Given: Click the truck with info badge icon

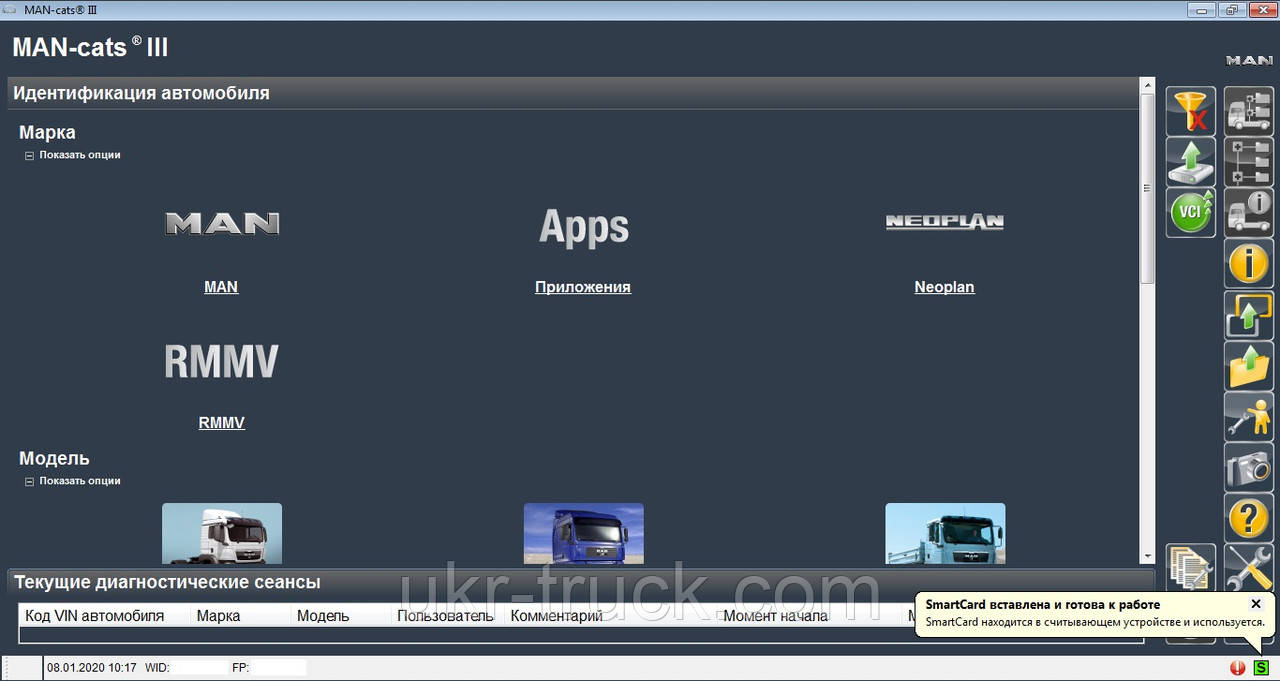Looking at the screenshot, I should click(x=1249, y=213).
